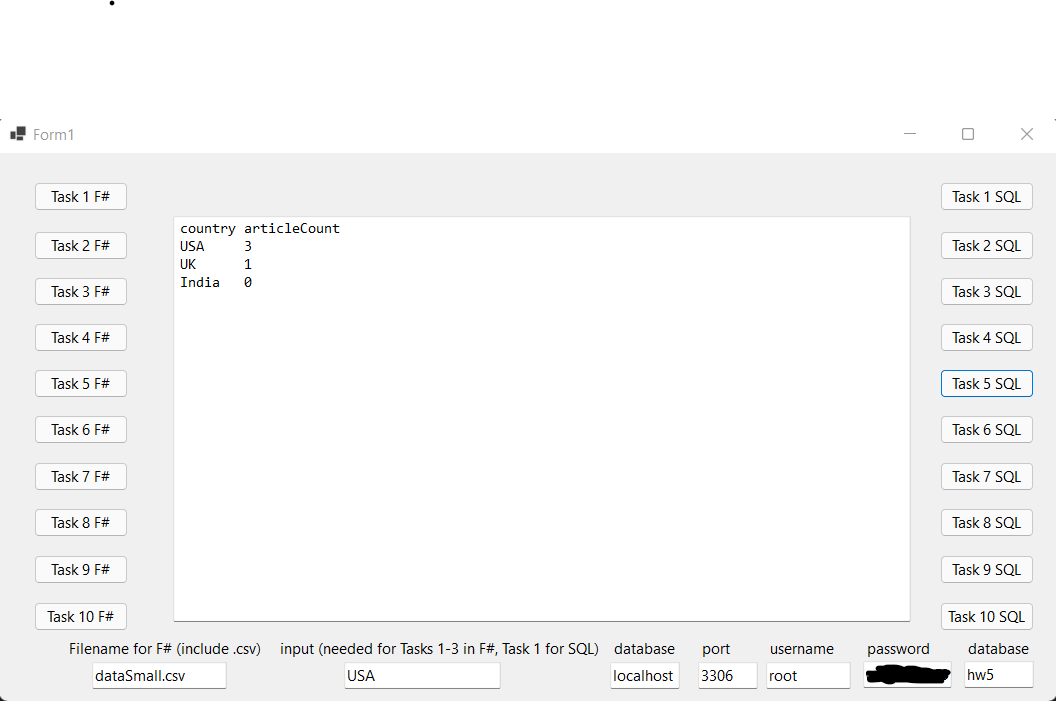
Task: Execute Task 10 F#
Action: coord(81,616)
